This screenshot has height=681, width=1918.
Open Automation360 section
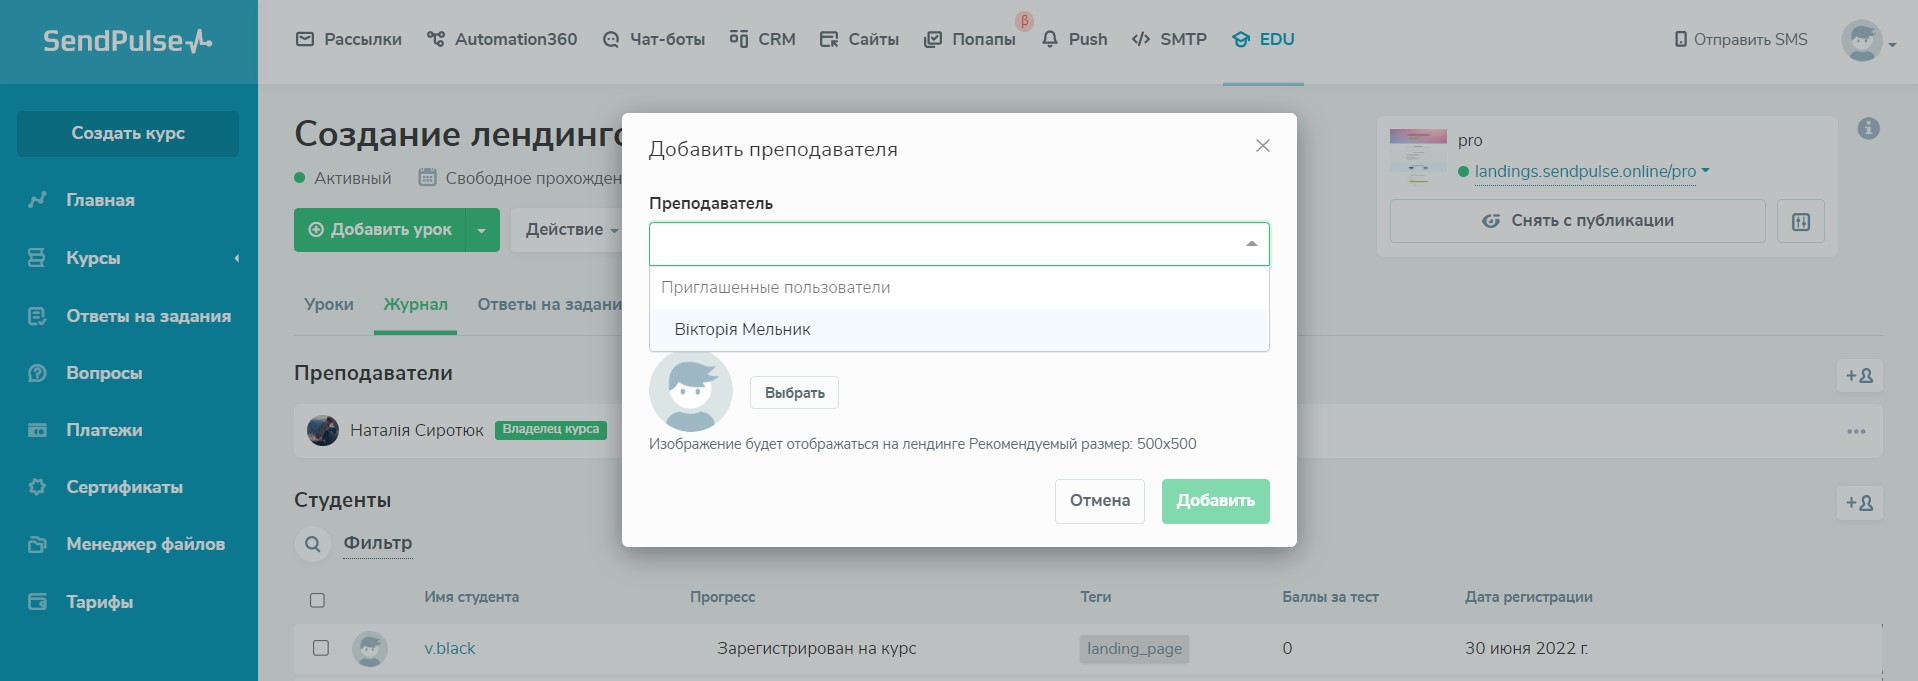pos(502,39)
